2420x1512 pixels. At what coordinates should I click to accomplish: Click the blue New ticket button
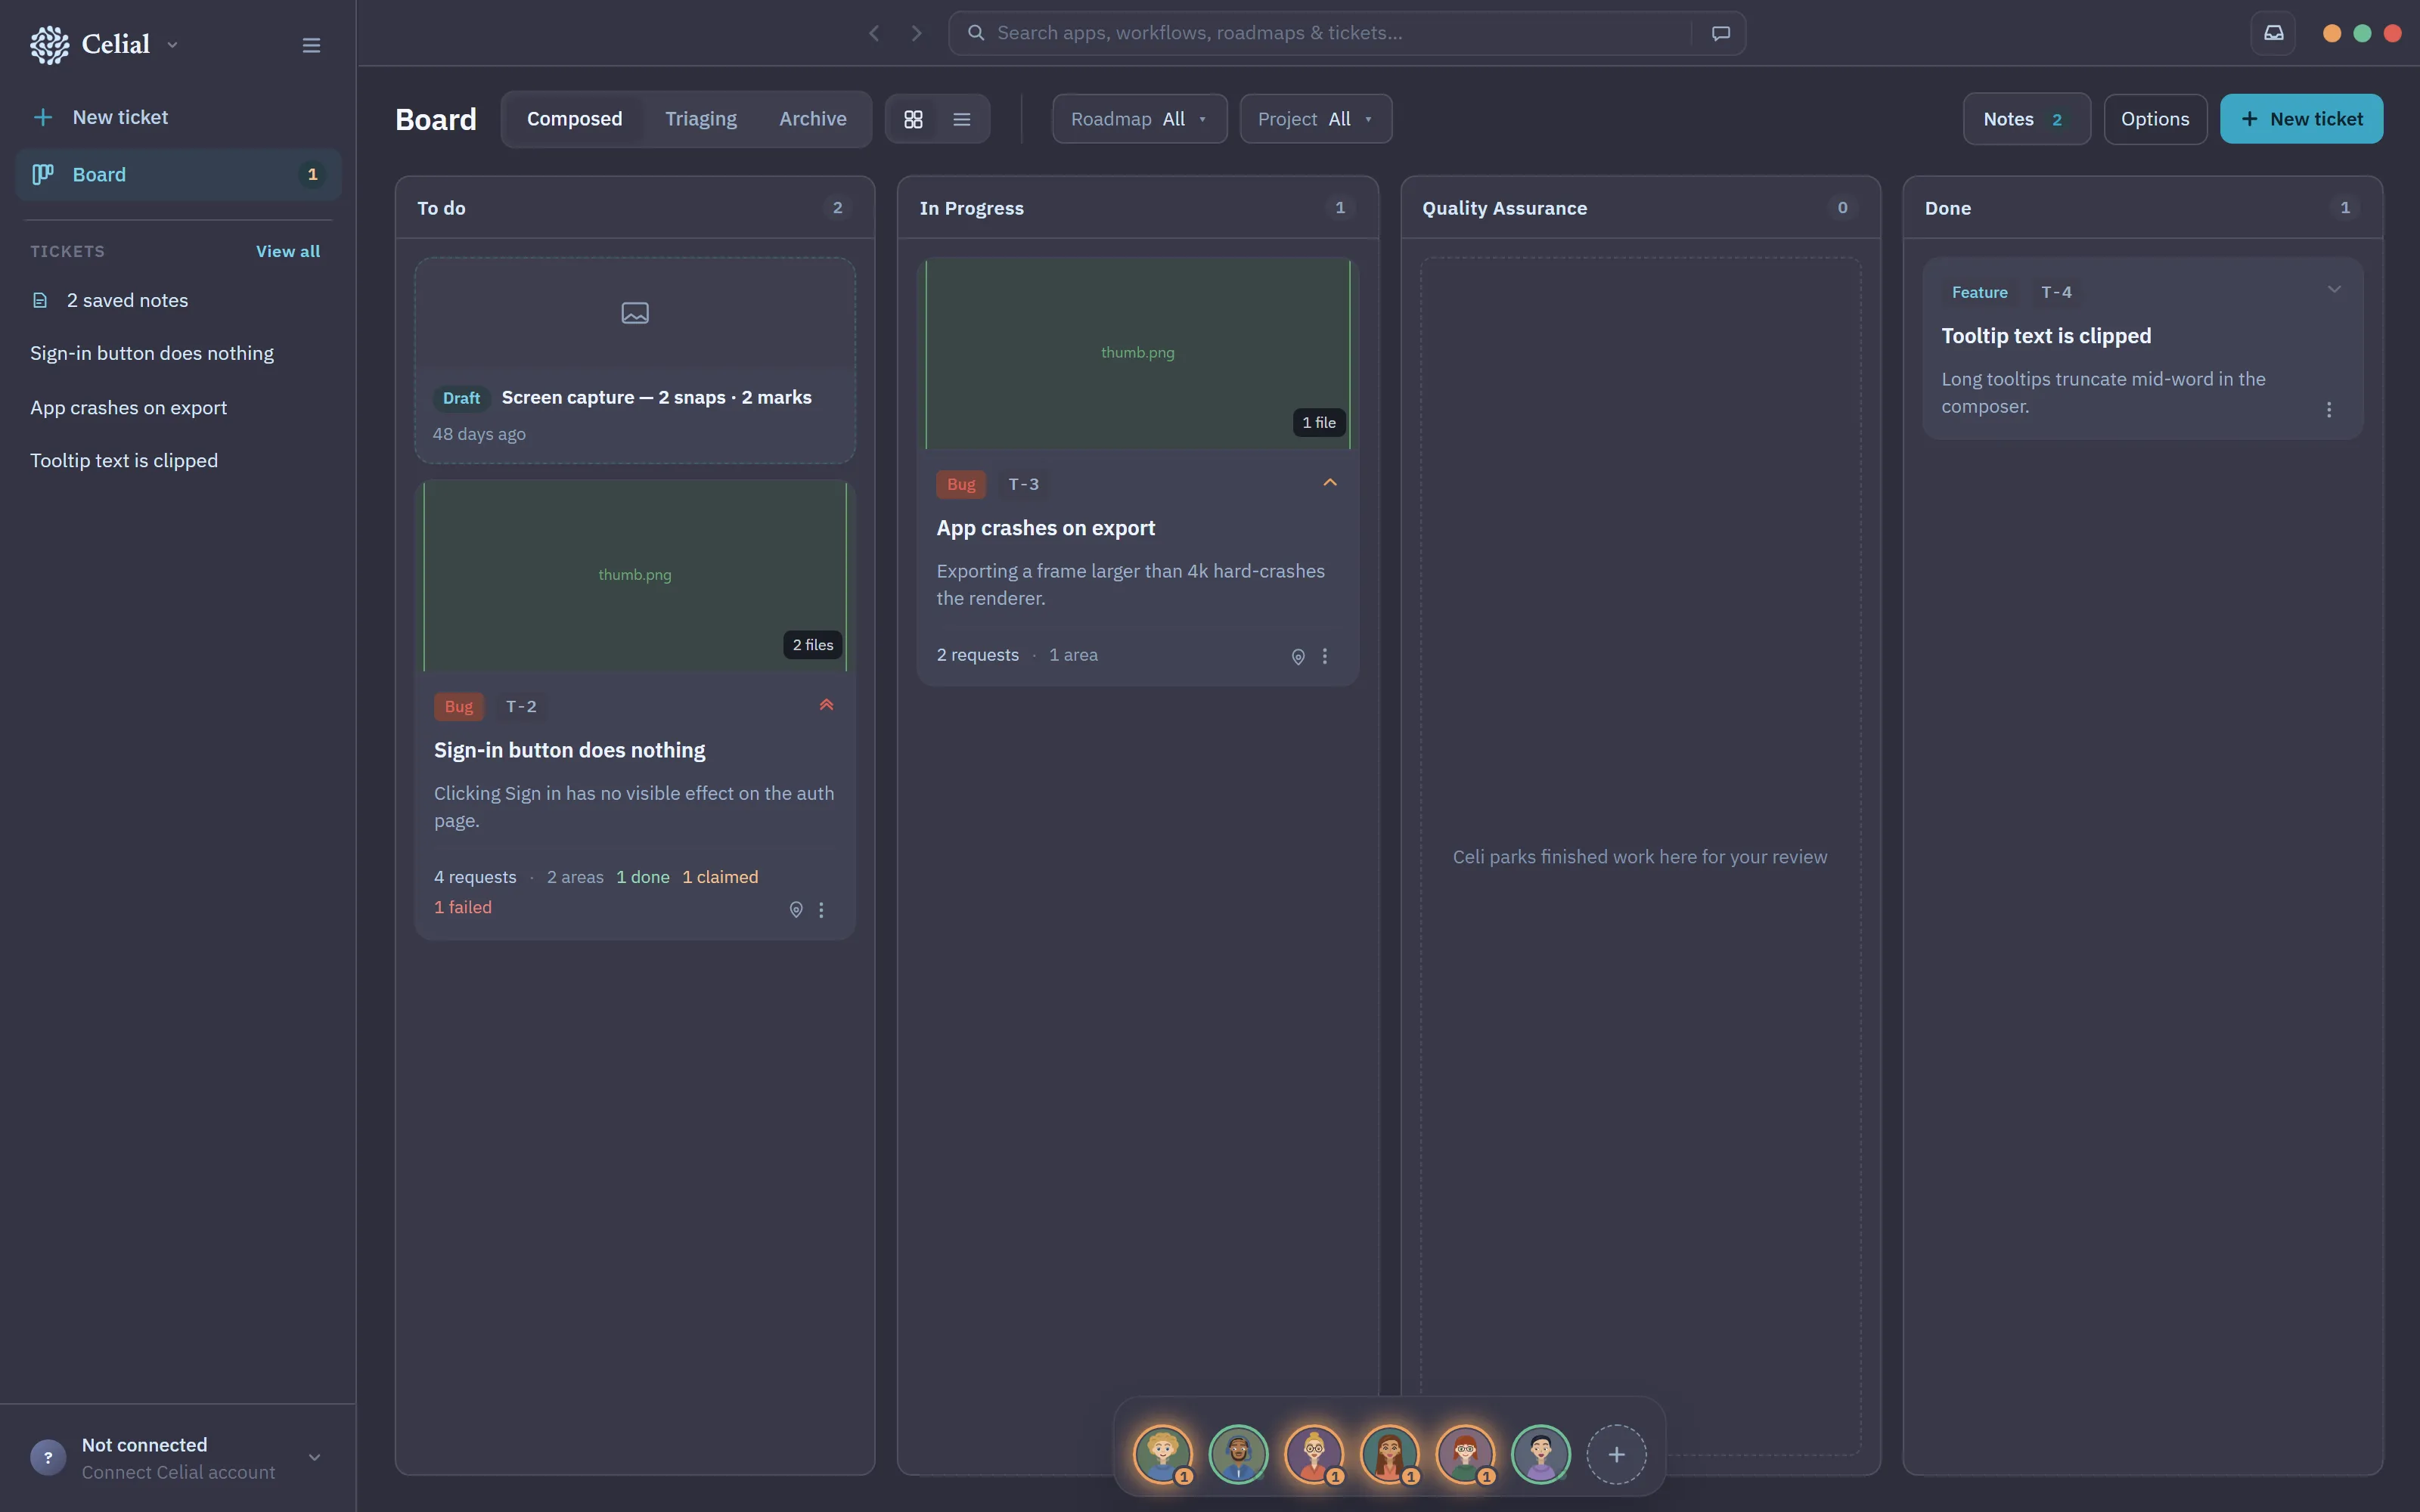[x=2301, y=119]
